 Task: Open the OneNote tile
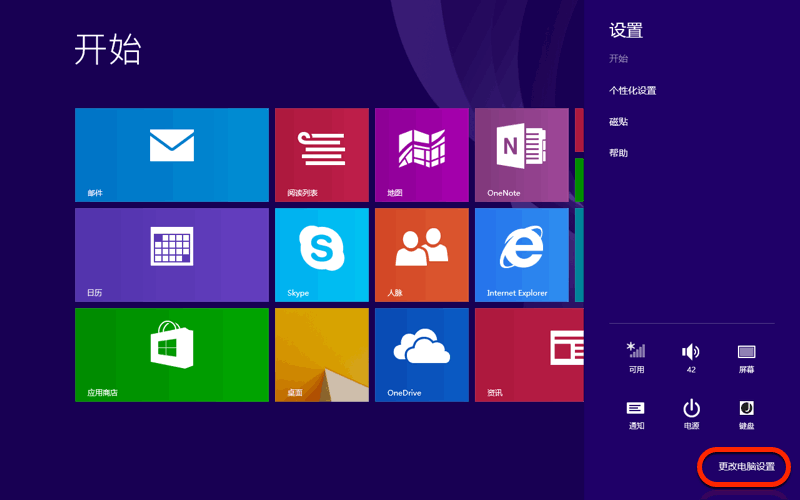(521, 155)
